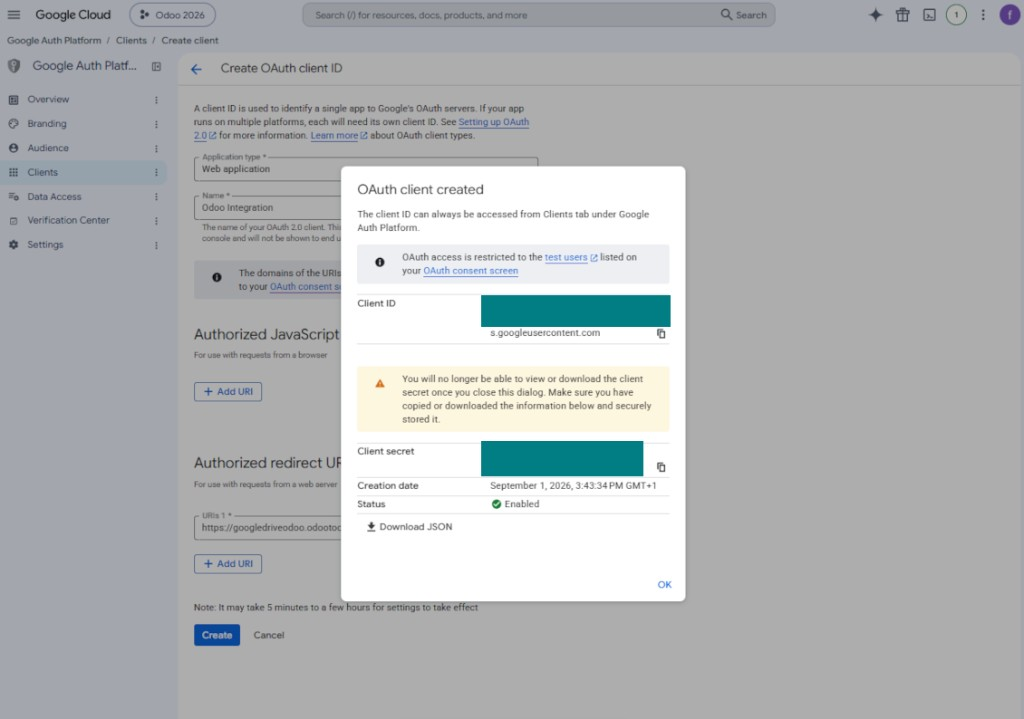Go to Google Auth Platform breadcrumb
This screenshot has height=719, width=1024.
coord(54,40)
